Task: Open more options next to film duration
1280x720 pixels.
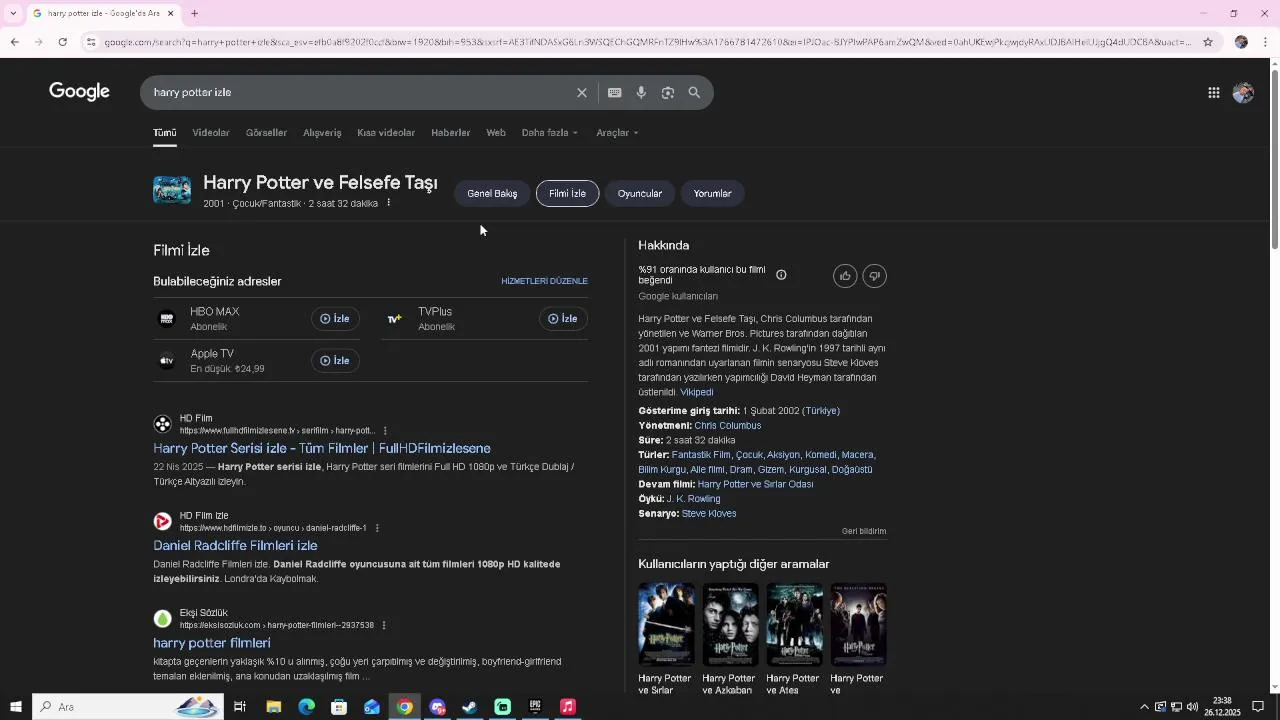Action: [x=389, y=203]
